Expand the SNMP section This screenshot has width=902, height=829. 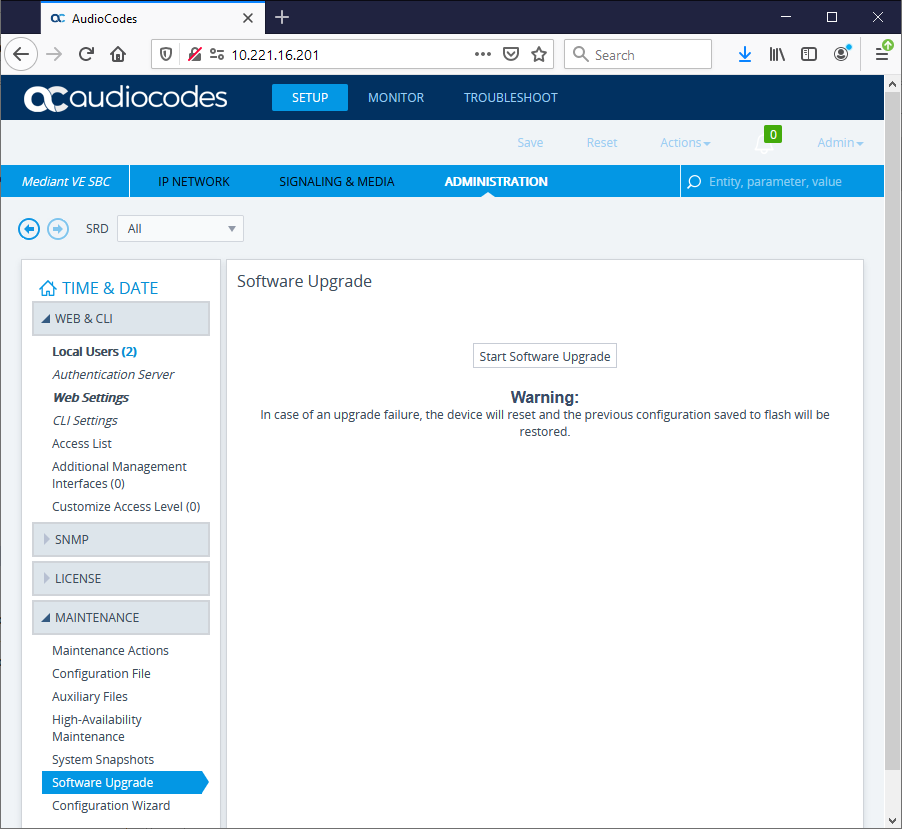tap(121, 539)
